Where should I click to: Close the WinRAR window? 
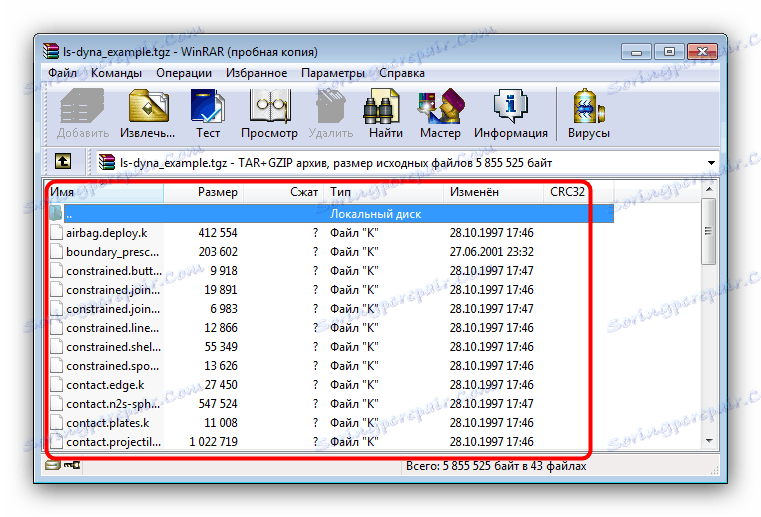pos(702,51)
